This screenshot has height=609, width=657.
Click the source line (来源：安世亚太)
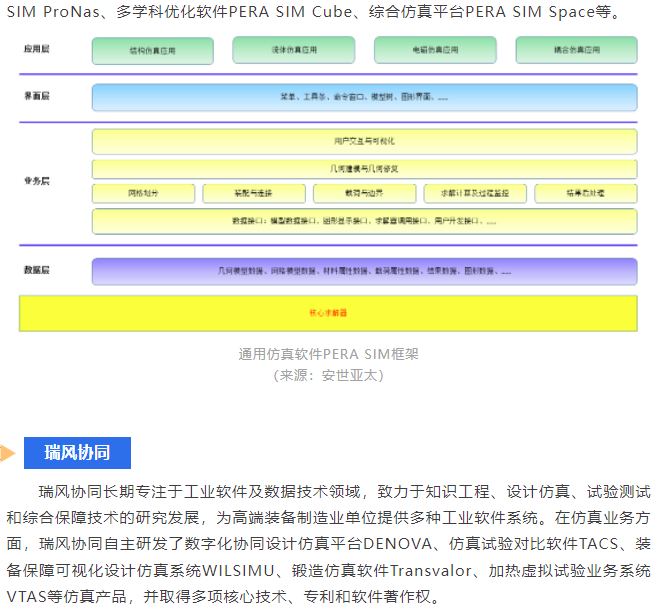328,375
